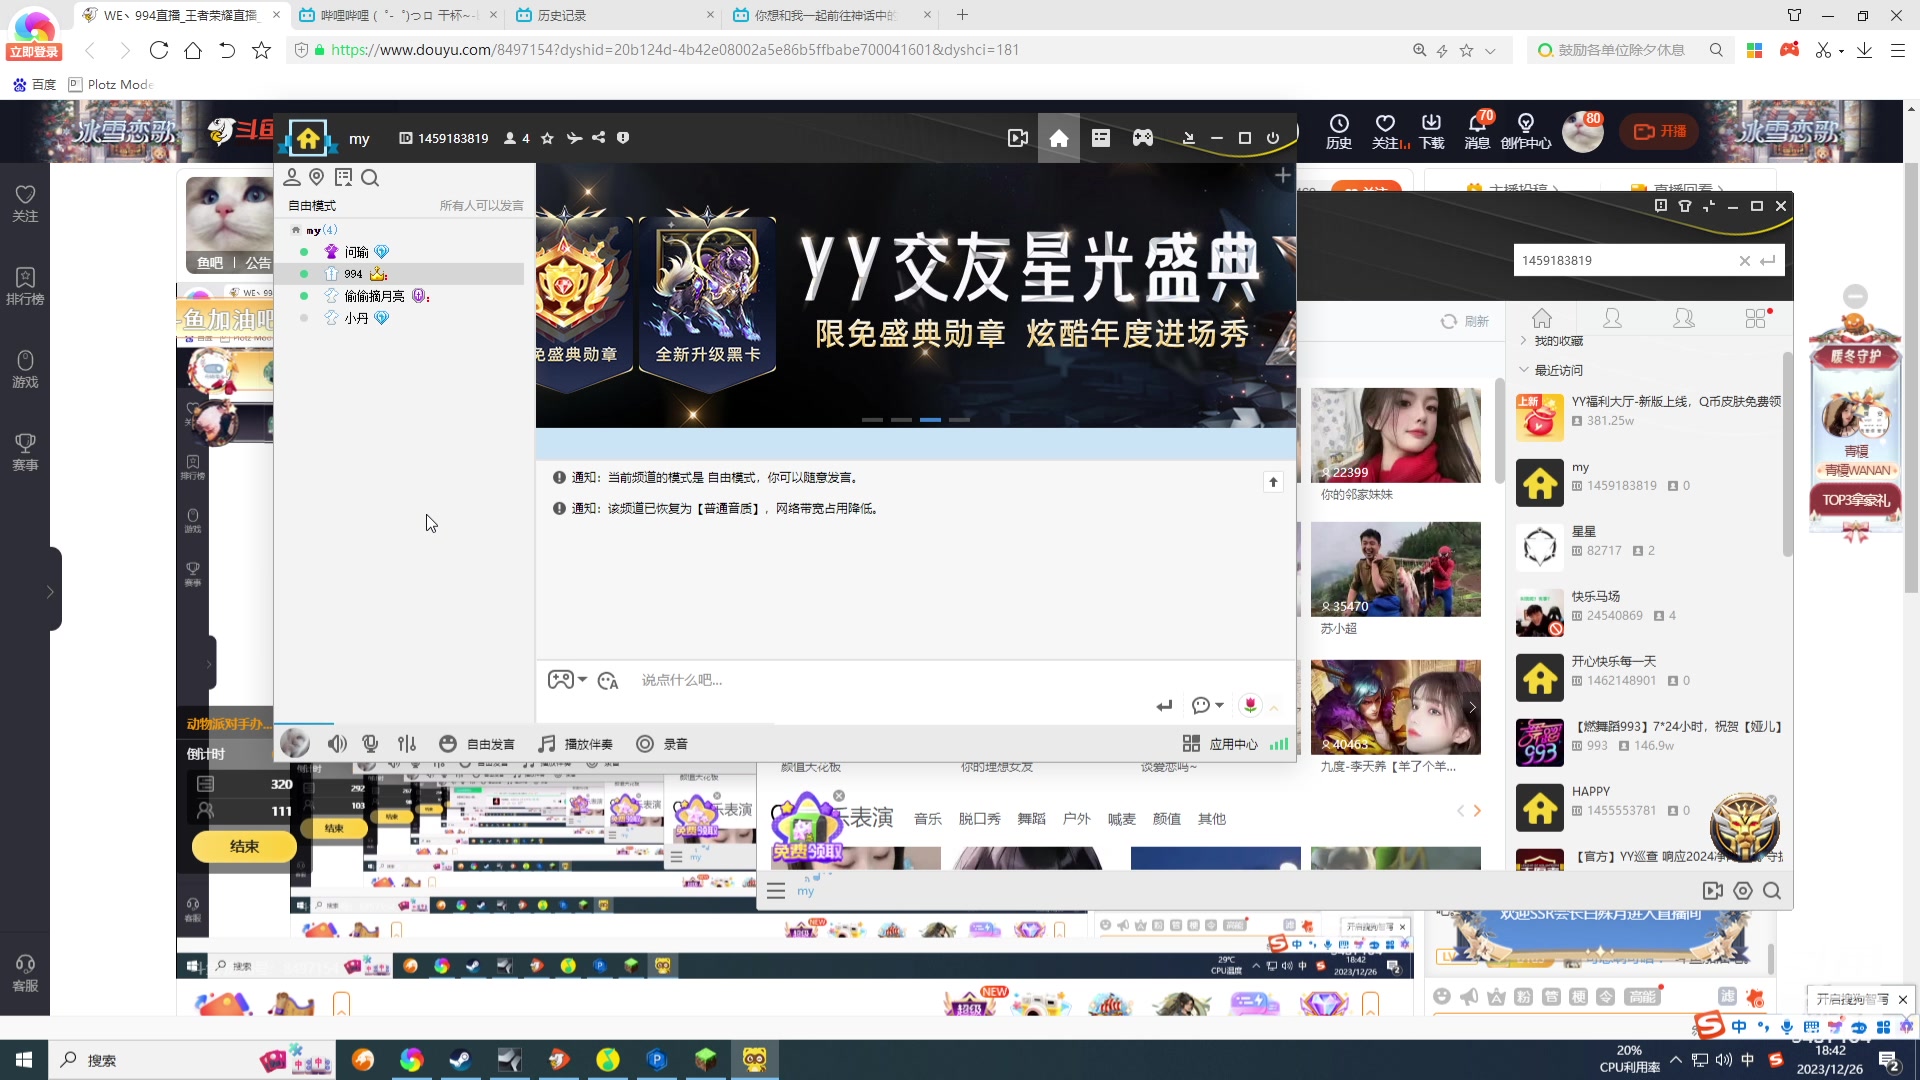Open the audio mixer settings icon
Screen dimensions: 1920x1080
pos(406,743)
